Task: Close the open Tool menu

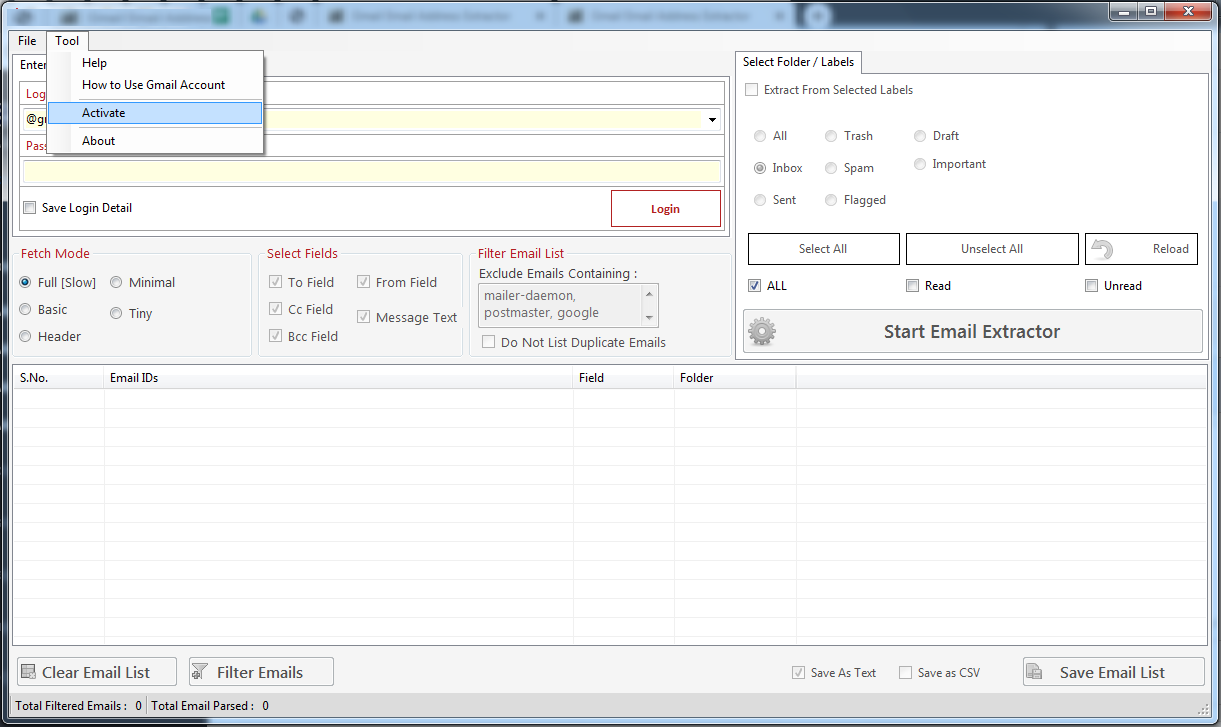Action: click(67, 41)
